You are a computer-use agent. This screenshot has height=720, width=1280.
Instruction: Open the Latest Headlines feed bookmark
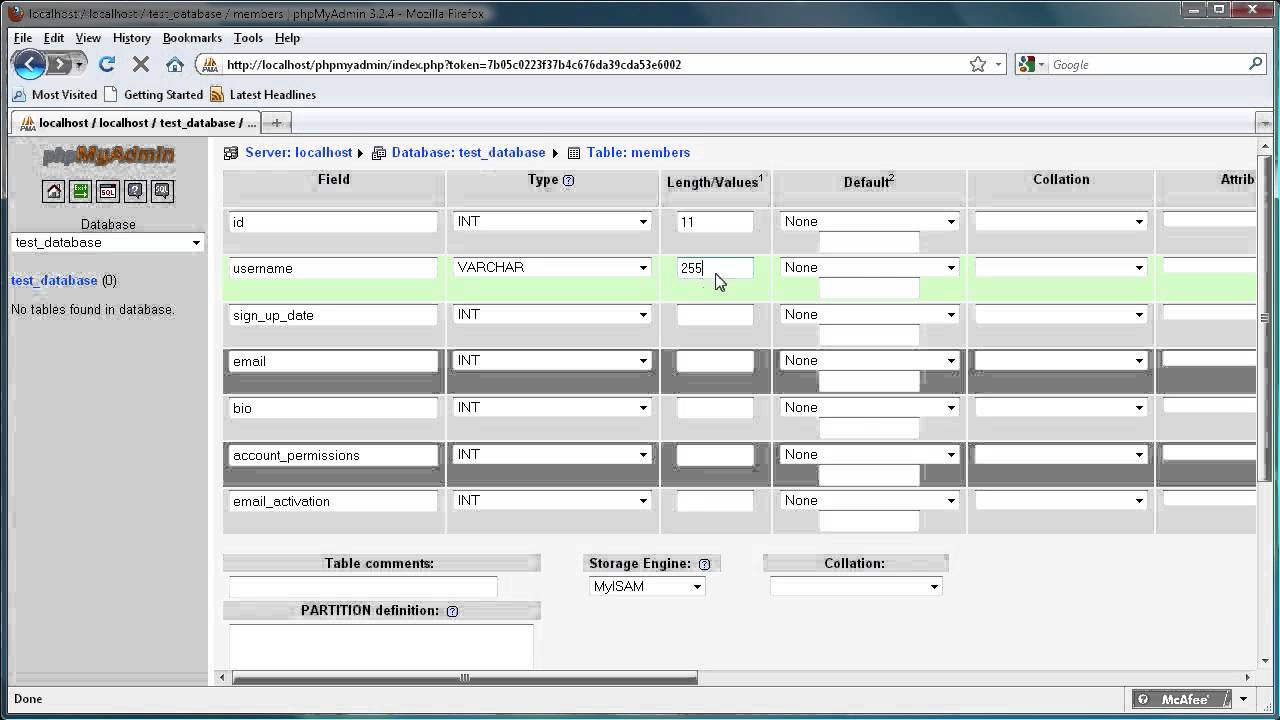[263, 95]
